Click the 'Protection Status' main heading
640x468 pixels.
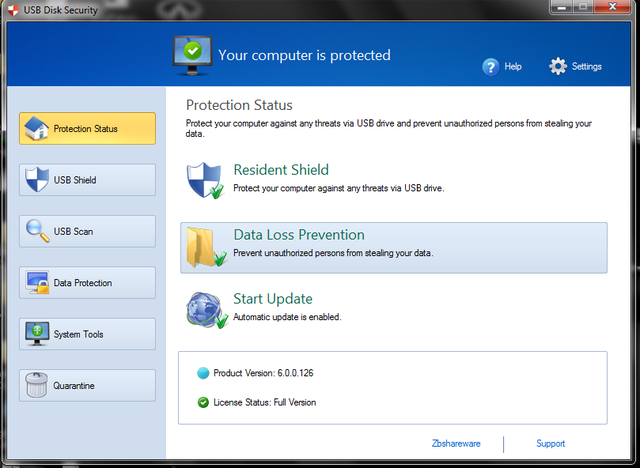coord(239,105)
